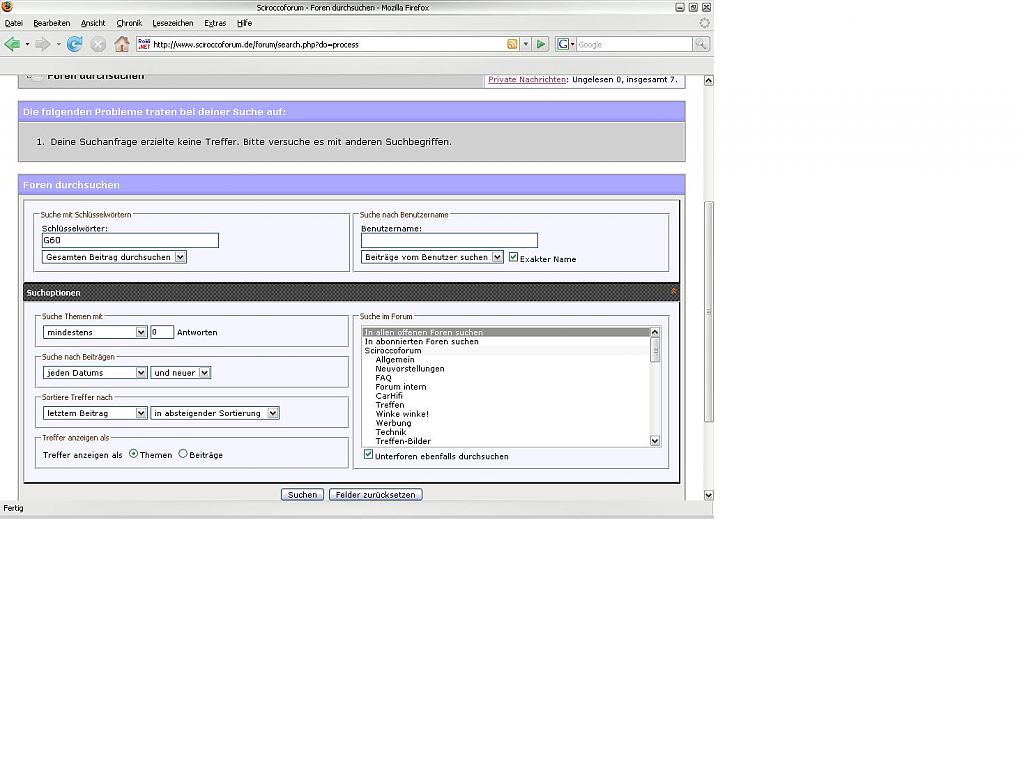Click the Suchen button
Screen dimensions: 1024x768
(x=302, y=495)
